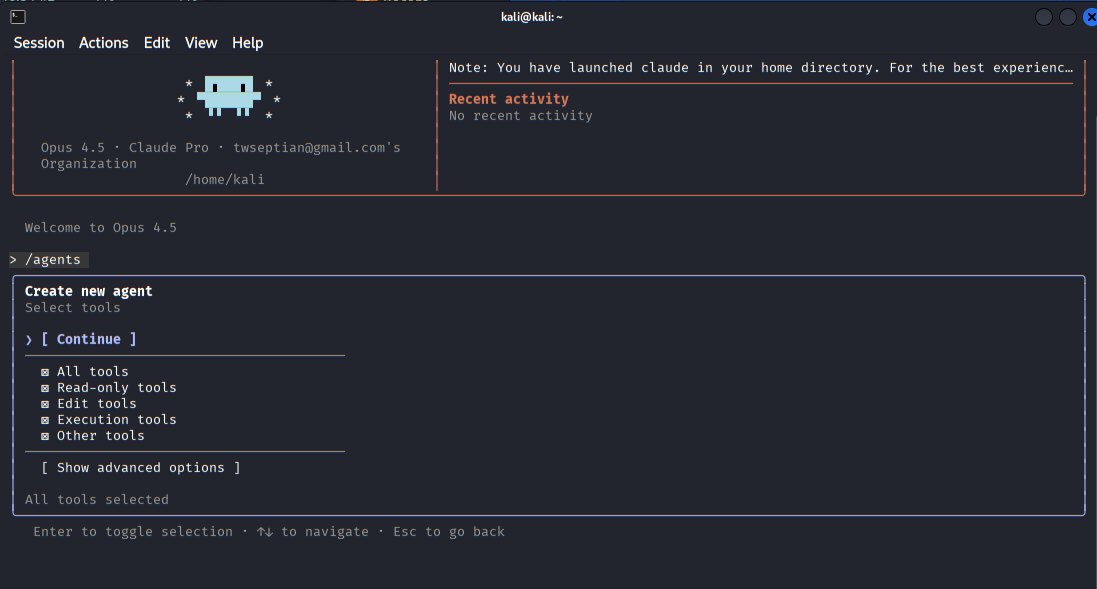Uncheck the Edit tools option
The image size is (1097, 589).
(x=45, y=404)
